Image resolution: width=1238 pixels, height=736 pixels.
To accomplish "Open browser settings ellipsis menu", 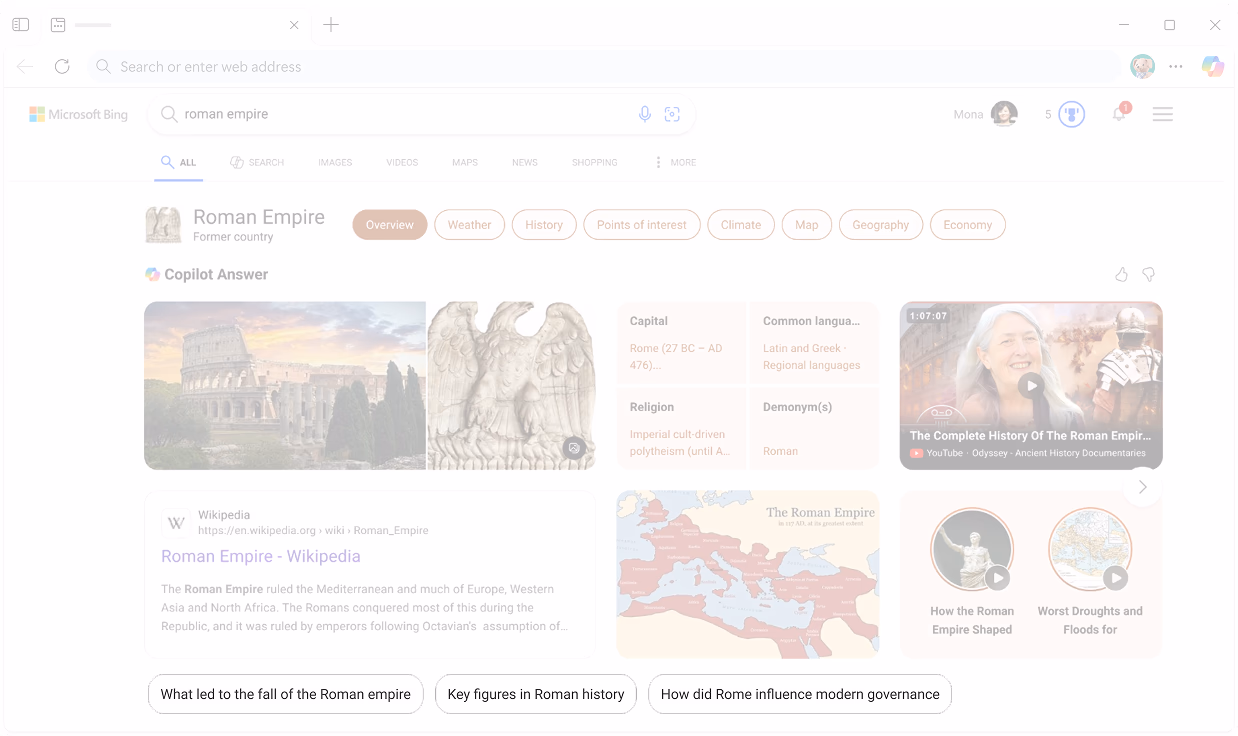I will tap(1176, 67).
